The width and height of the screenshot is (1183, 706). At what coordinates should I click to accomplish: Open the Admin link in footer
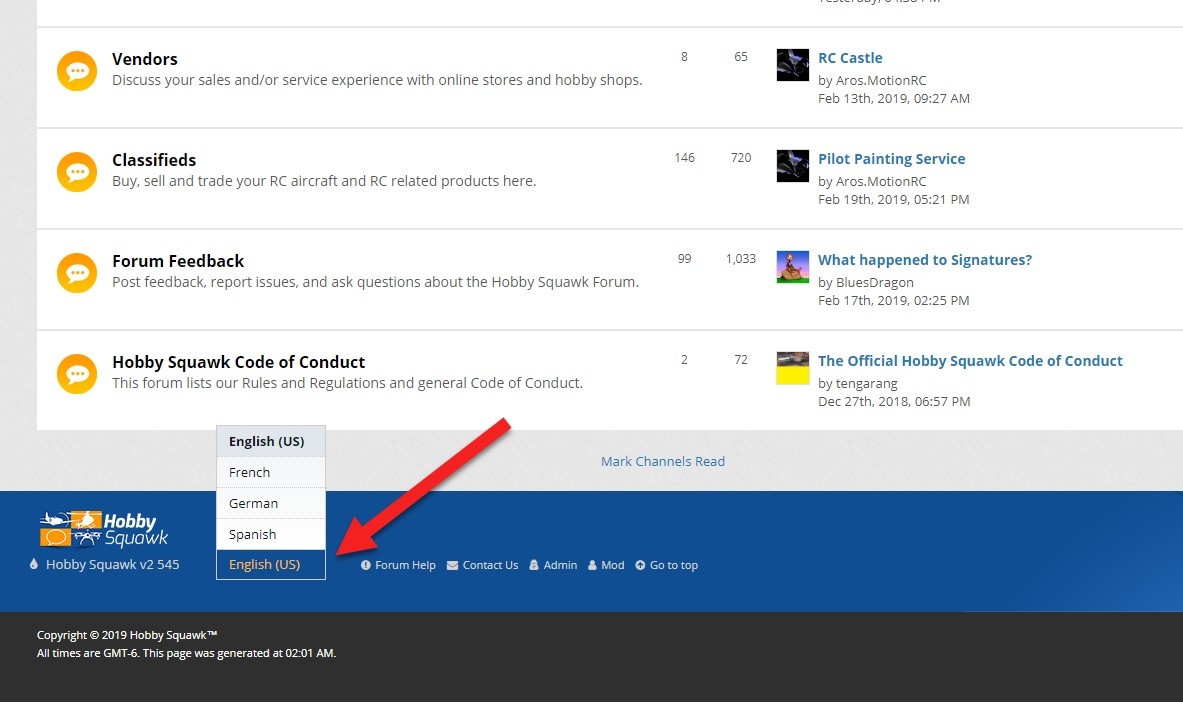click(560, 565)
